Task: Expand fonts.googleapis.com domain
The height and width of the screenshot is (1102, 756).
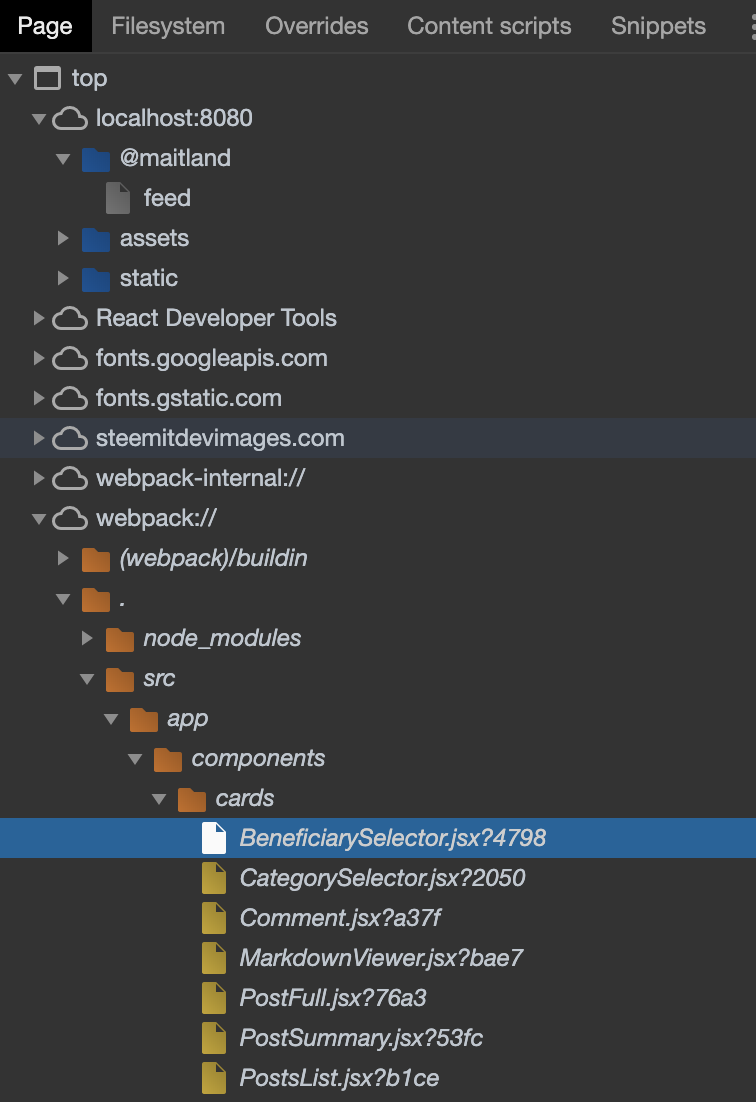Action: 39,358
